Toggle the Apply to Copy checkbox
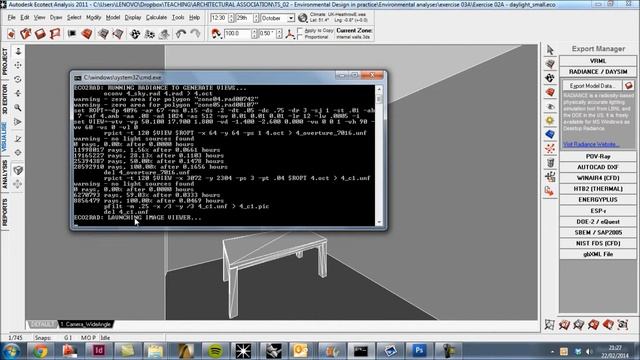Image resolution: width=640 pixels, height=360 pixels. [300, 31]
